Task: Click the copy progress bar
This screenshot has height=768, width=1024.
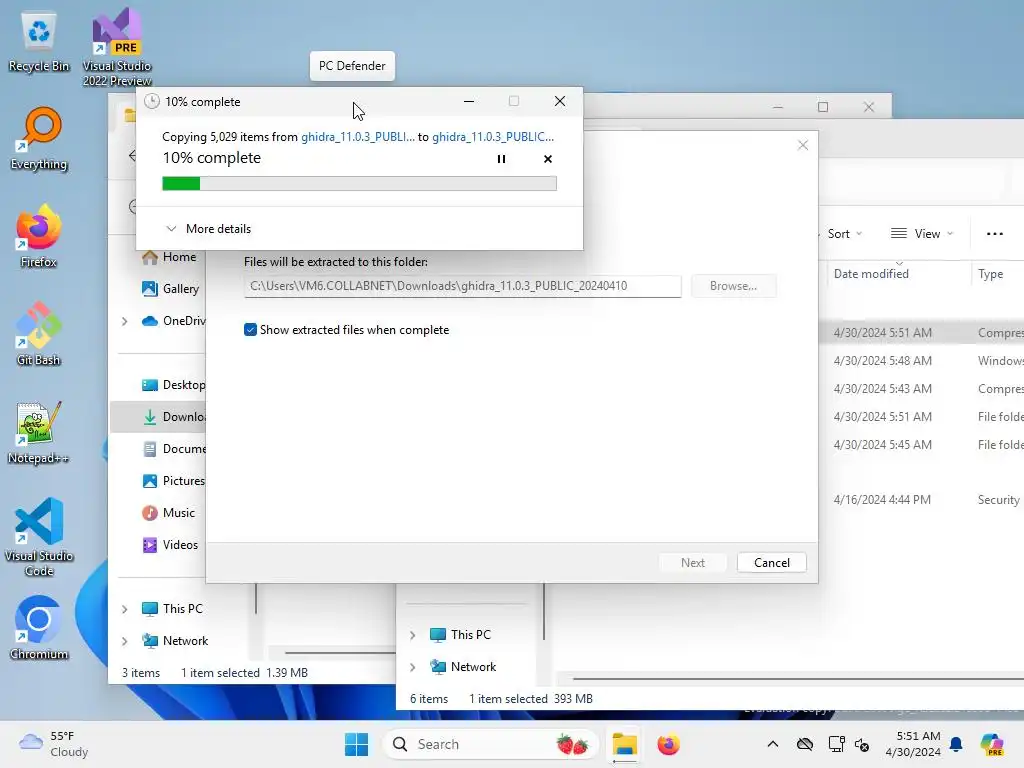Action: [359, 184]
